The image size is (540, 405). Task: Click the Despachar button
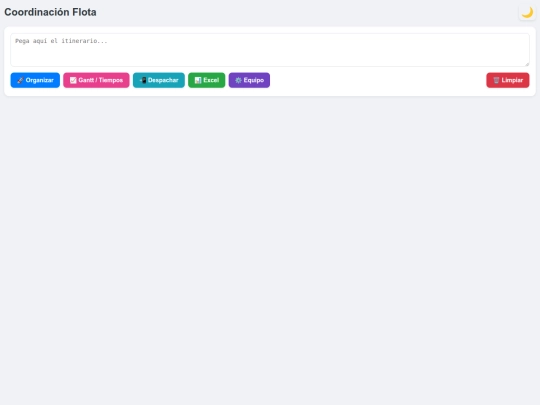(159, 80)
